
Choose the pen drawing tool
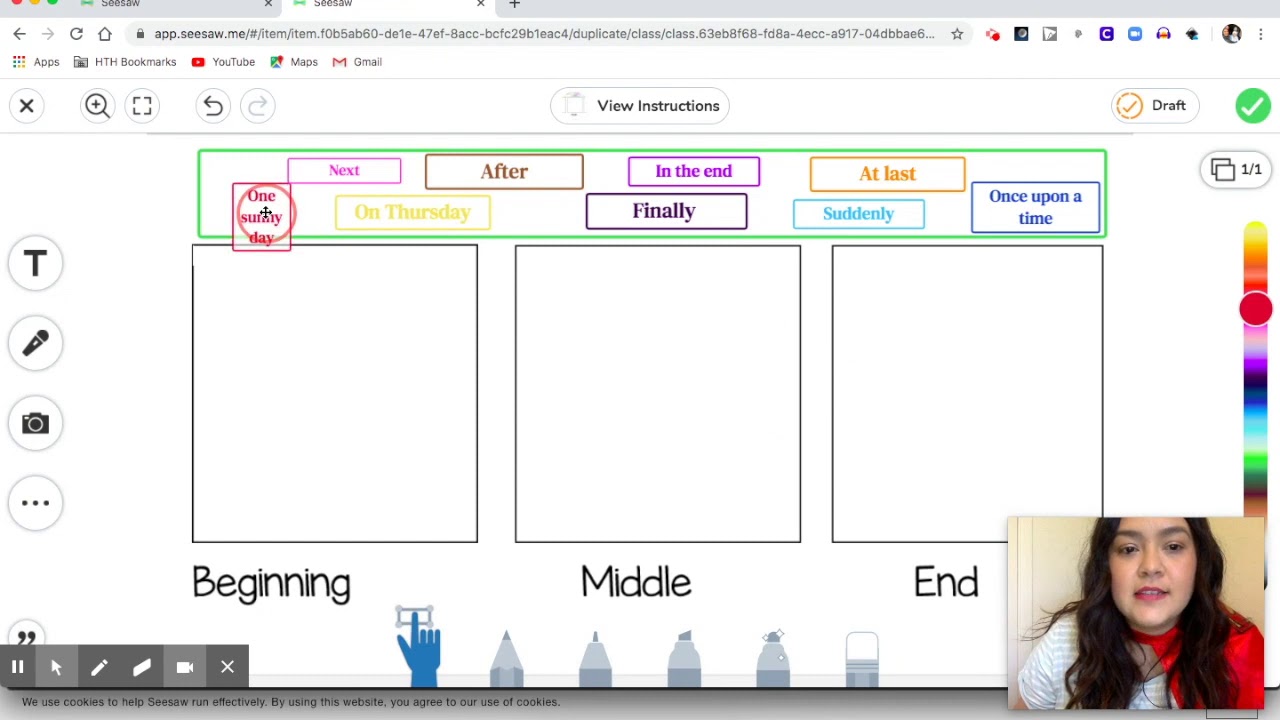click(595, 658)
